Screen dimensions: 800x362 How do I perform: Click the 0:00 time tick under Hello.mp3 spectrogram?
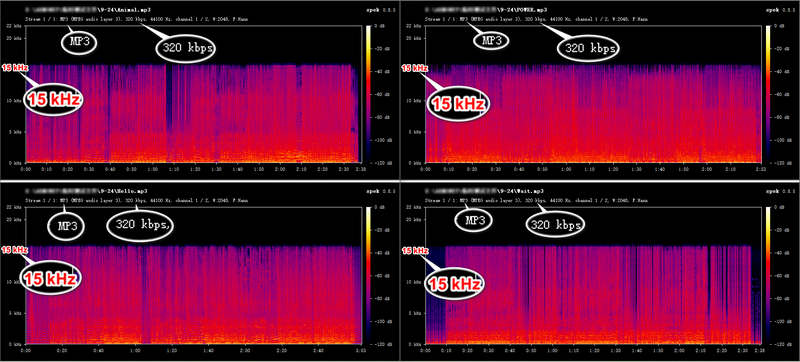tap(26, 350)
